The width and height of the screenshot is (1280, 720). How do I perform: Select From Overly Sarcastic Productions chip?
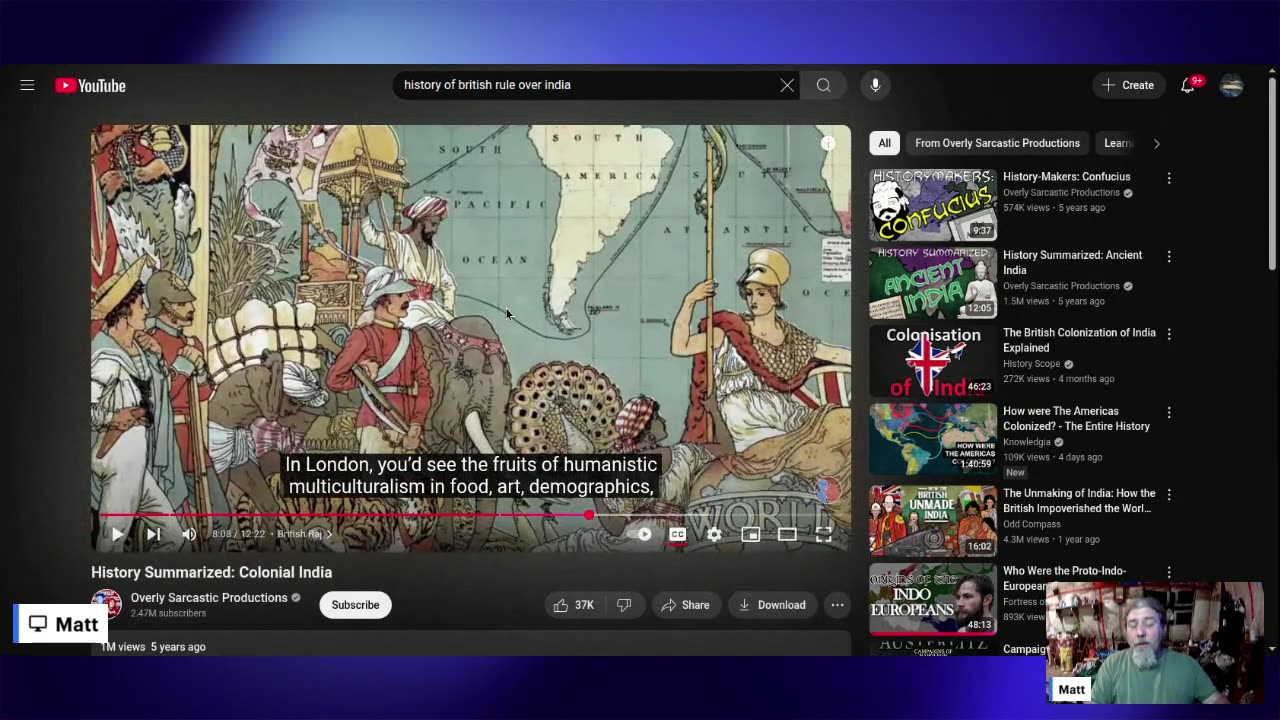tap(997, 143)
